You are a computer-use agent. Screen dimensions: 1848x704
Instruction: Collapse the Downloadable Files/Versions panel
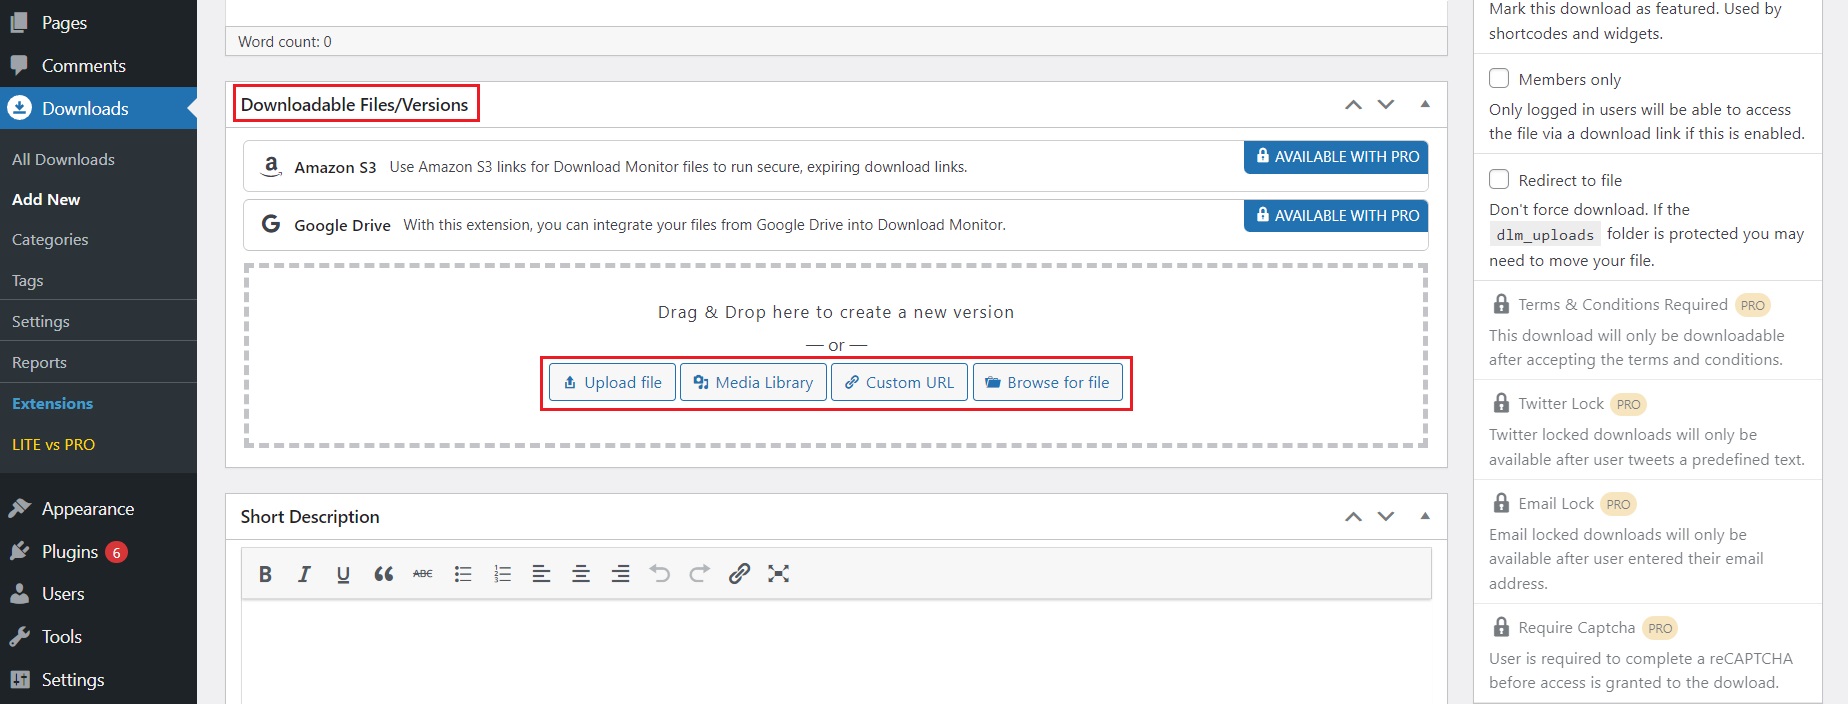(1425, 104)
